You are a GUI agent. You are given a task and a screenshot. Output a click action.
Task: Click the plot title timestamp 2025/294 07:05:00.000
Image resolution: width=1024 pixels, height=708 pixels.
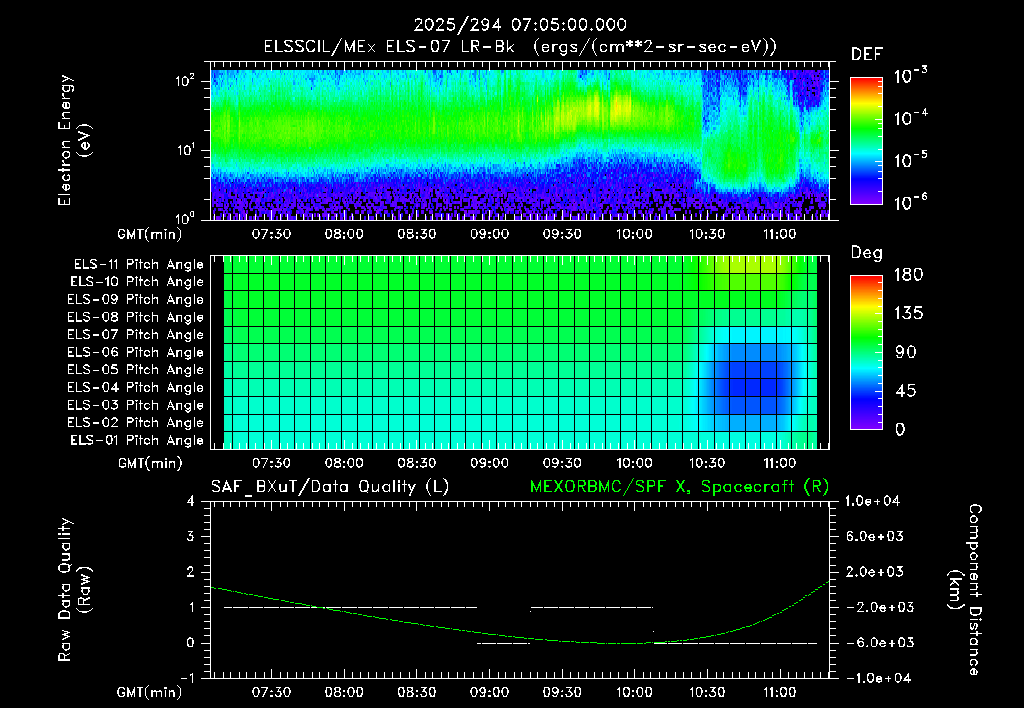520,25
